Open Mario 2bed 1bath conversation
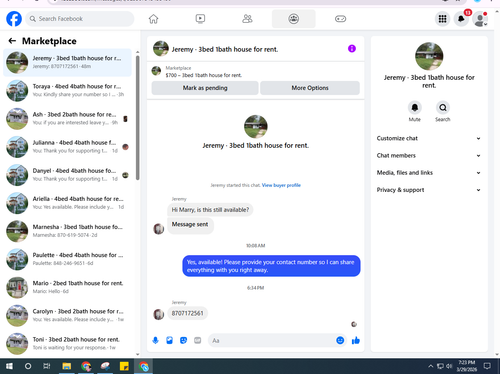Viewport: 500px width, 374px height. (67, 287)
